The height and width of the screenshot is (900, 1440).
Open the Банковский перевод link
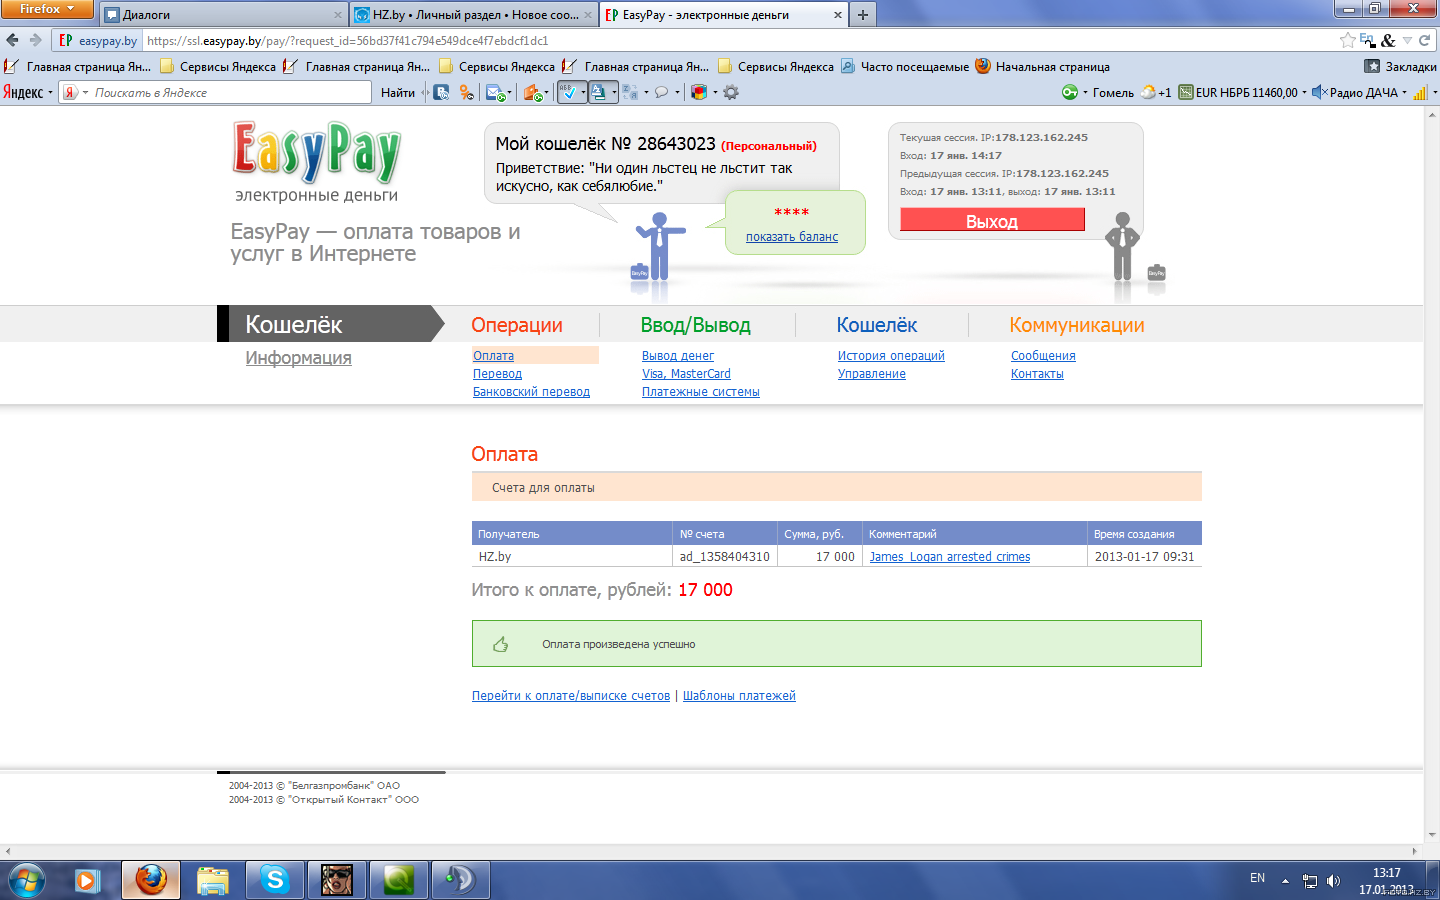click(x=531, y=392)
